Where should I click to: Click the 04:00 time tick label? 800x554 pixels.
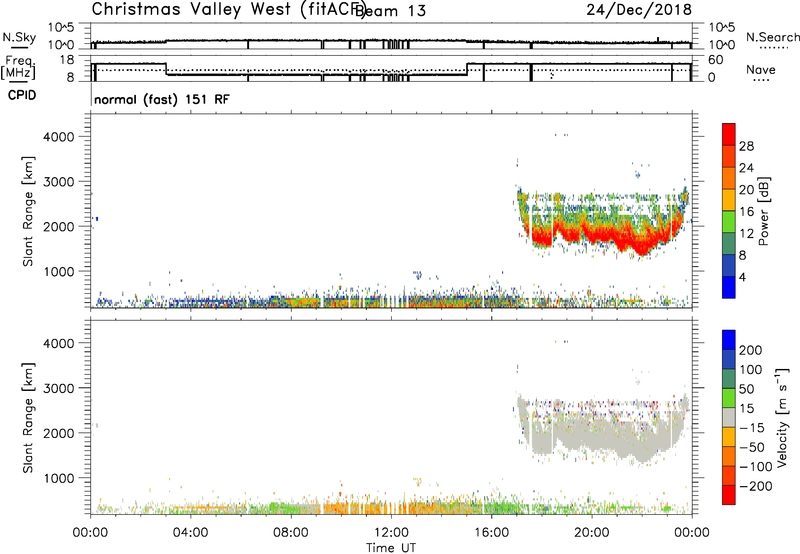click(190, 533)
